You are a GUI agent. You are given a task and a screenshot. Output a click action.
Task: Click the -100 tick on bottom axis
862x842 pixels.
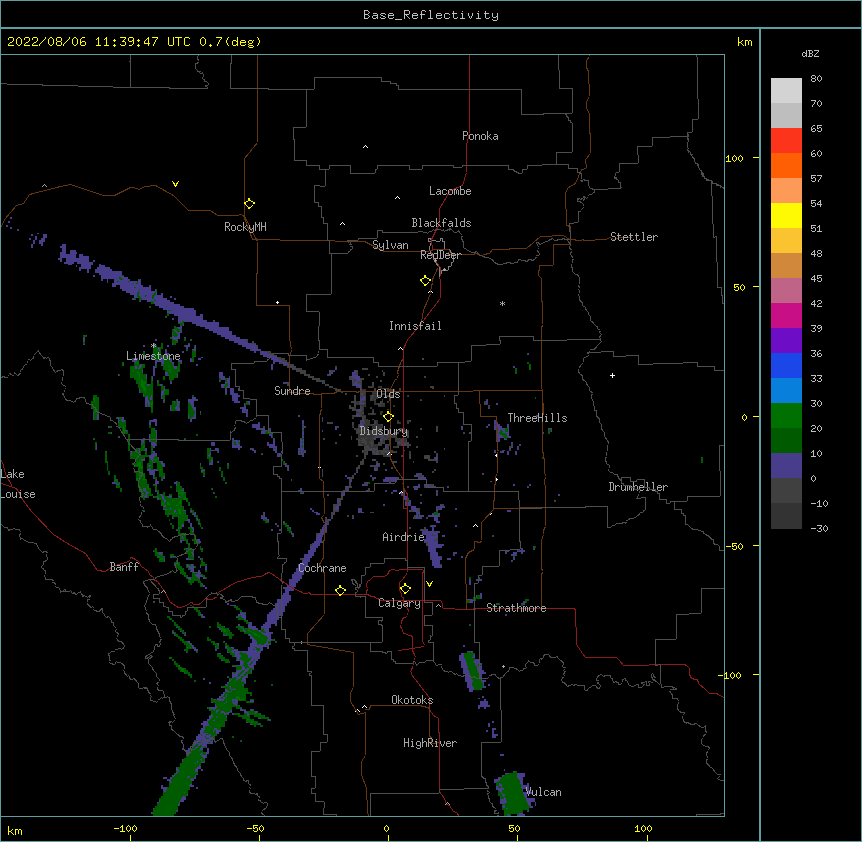coord(125,828)
